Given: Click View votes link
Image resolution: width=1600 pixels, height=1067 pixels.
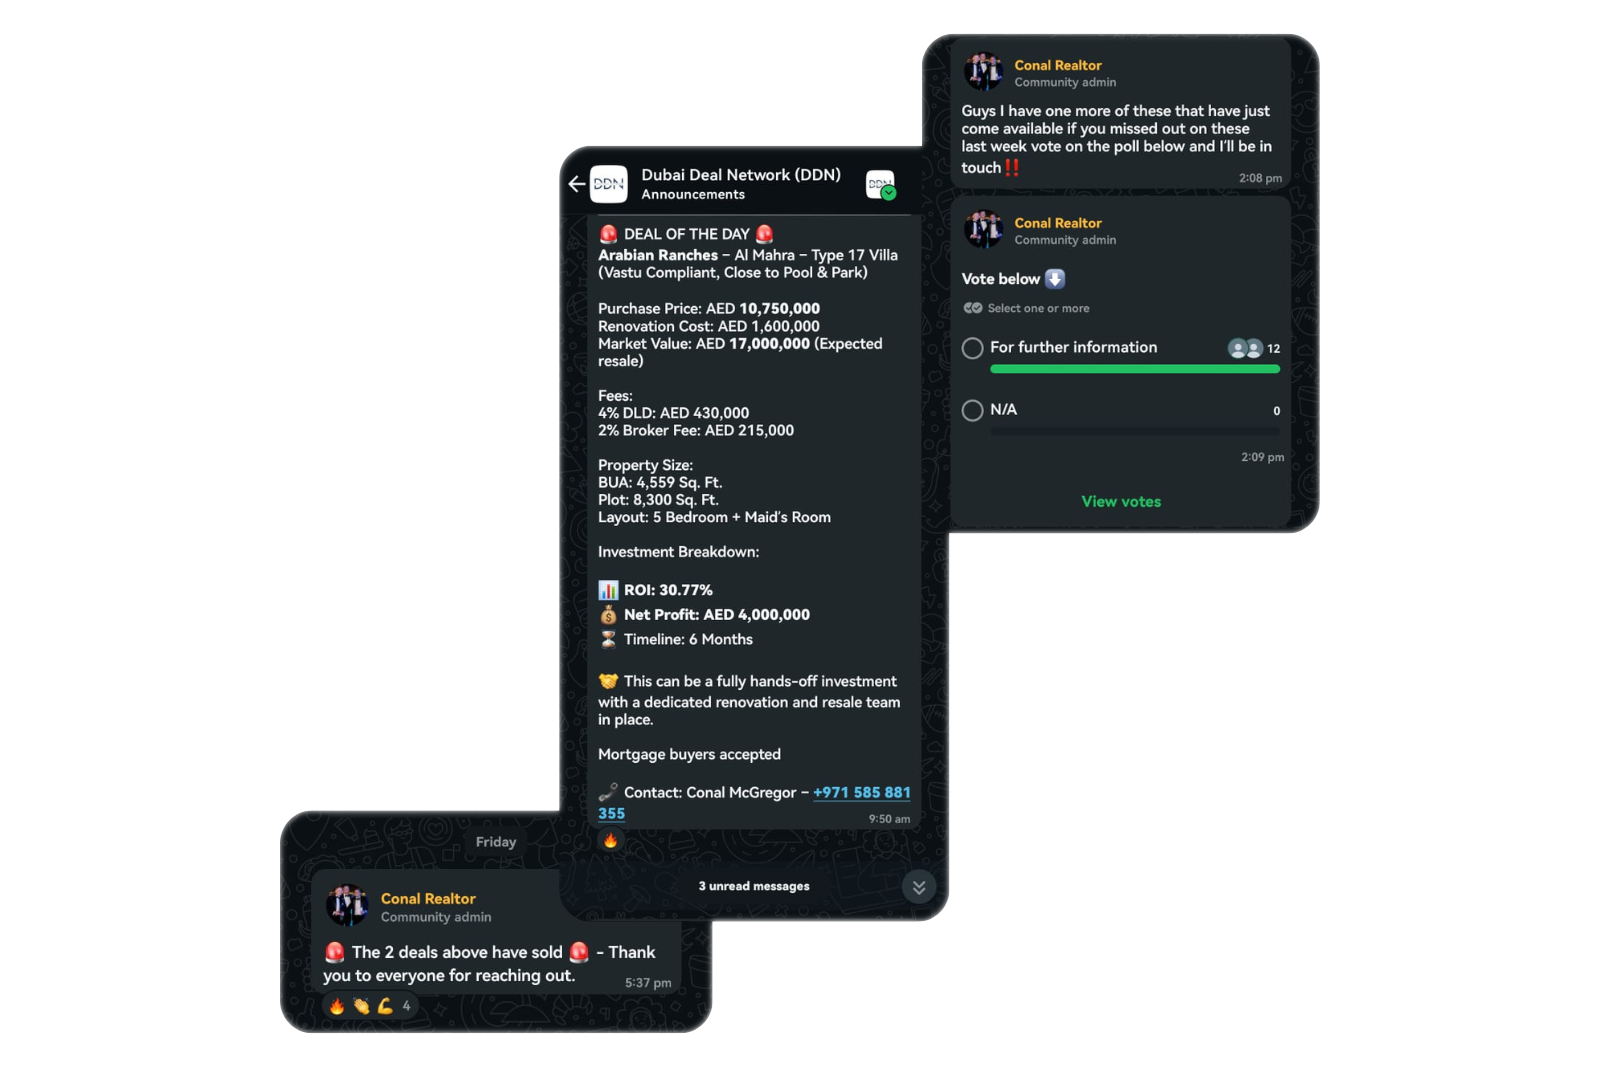Looking at the screenshot, I should click(x=1121, y=502).
